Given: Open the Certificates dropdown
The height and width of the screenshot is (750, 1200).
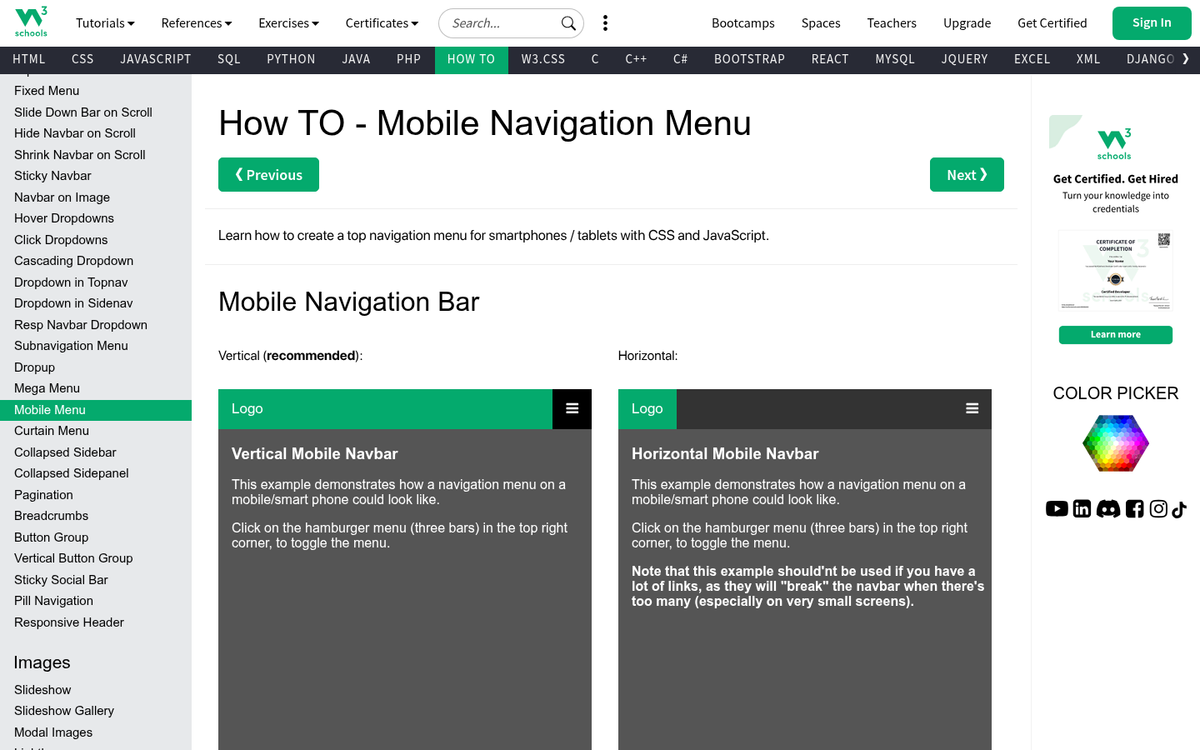Looking at the screenshot, I should point(381,22).
